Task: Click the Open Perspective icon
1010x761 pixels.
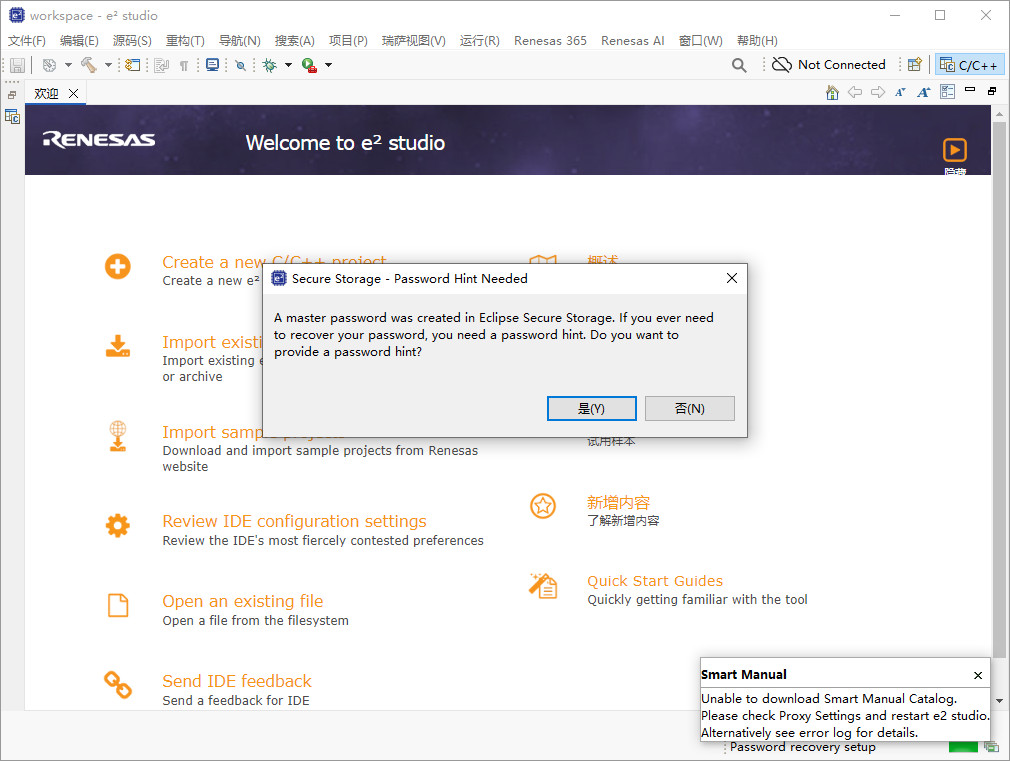Action: 915,64
